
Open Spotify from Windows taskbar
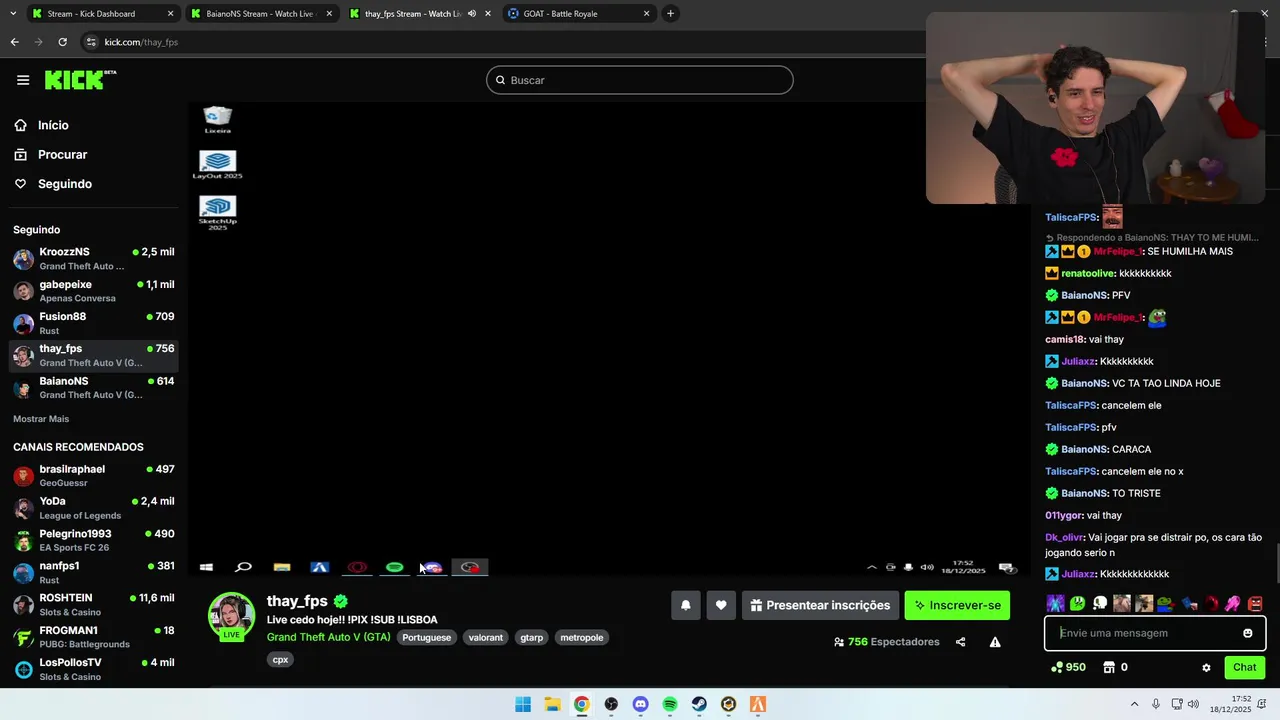point(670,704)
